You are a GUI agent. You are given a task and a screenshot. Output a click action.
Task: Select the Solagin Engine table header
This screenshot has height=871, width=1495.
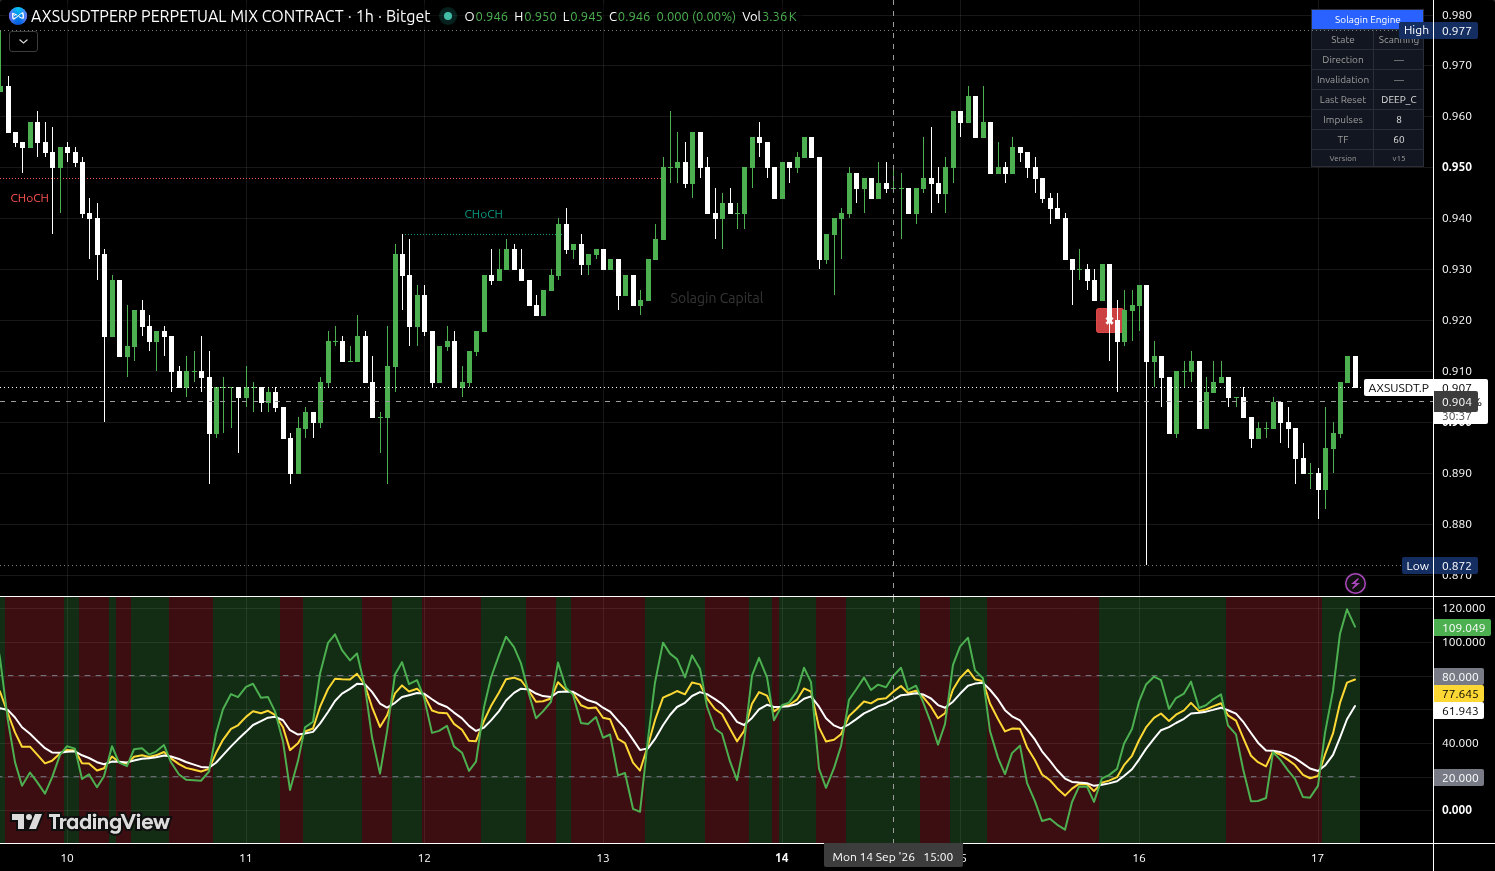coord(1367,19)
